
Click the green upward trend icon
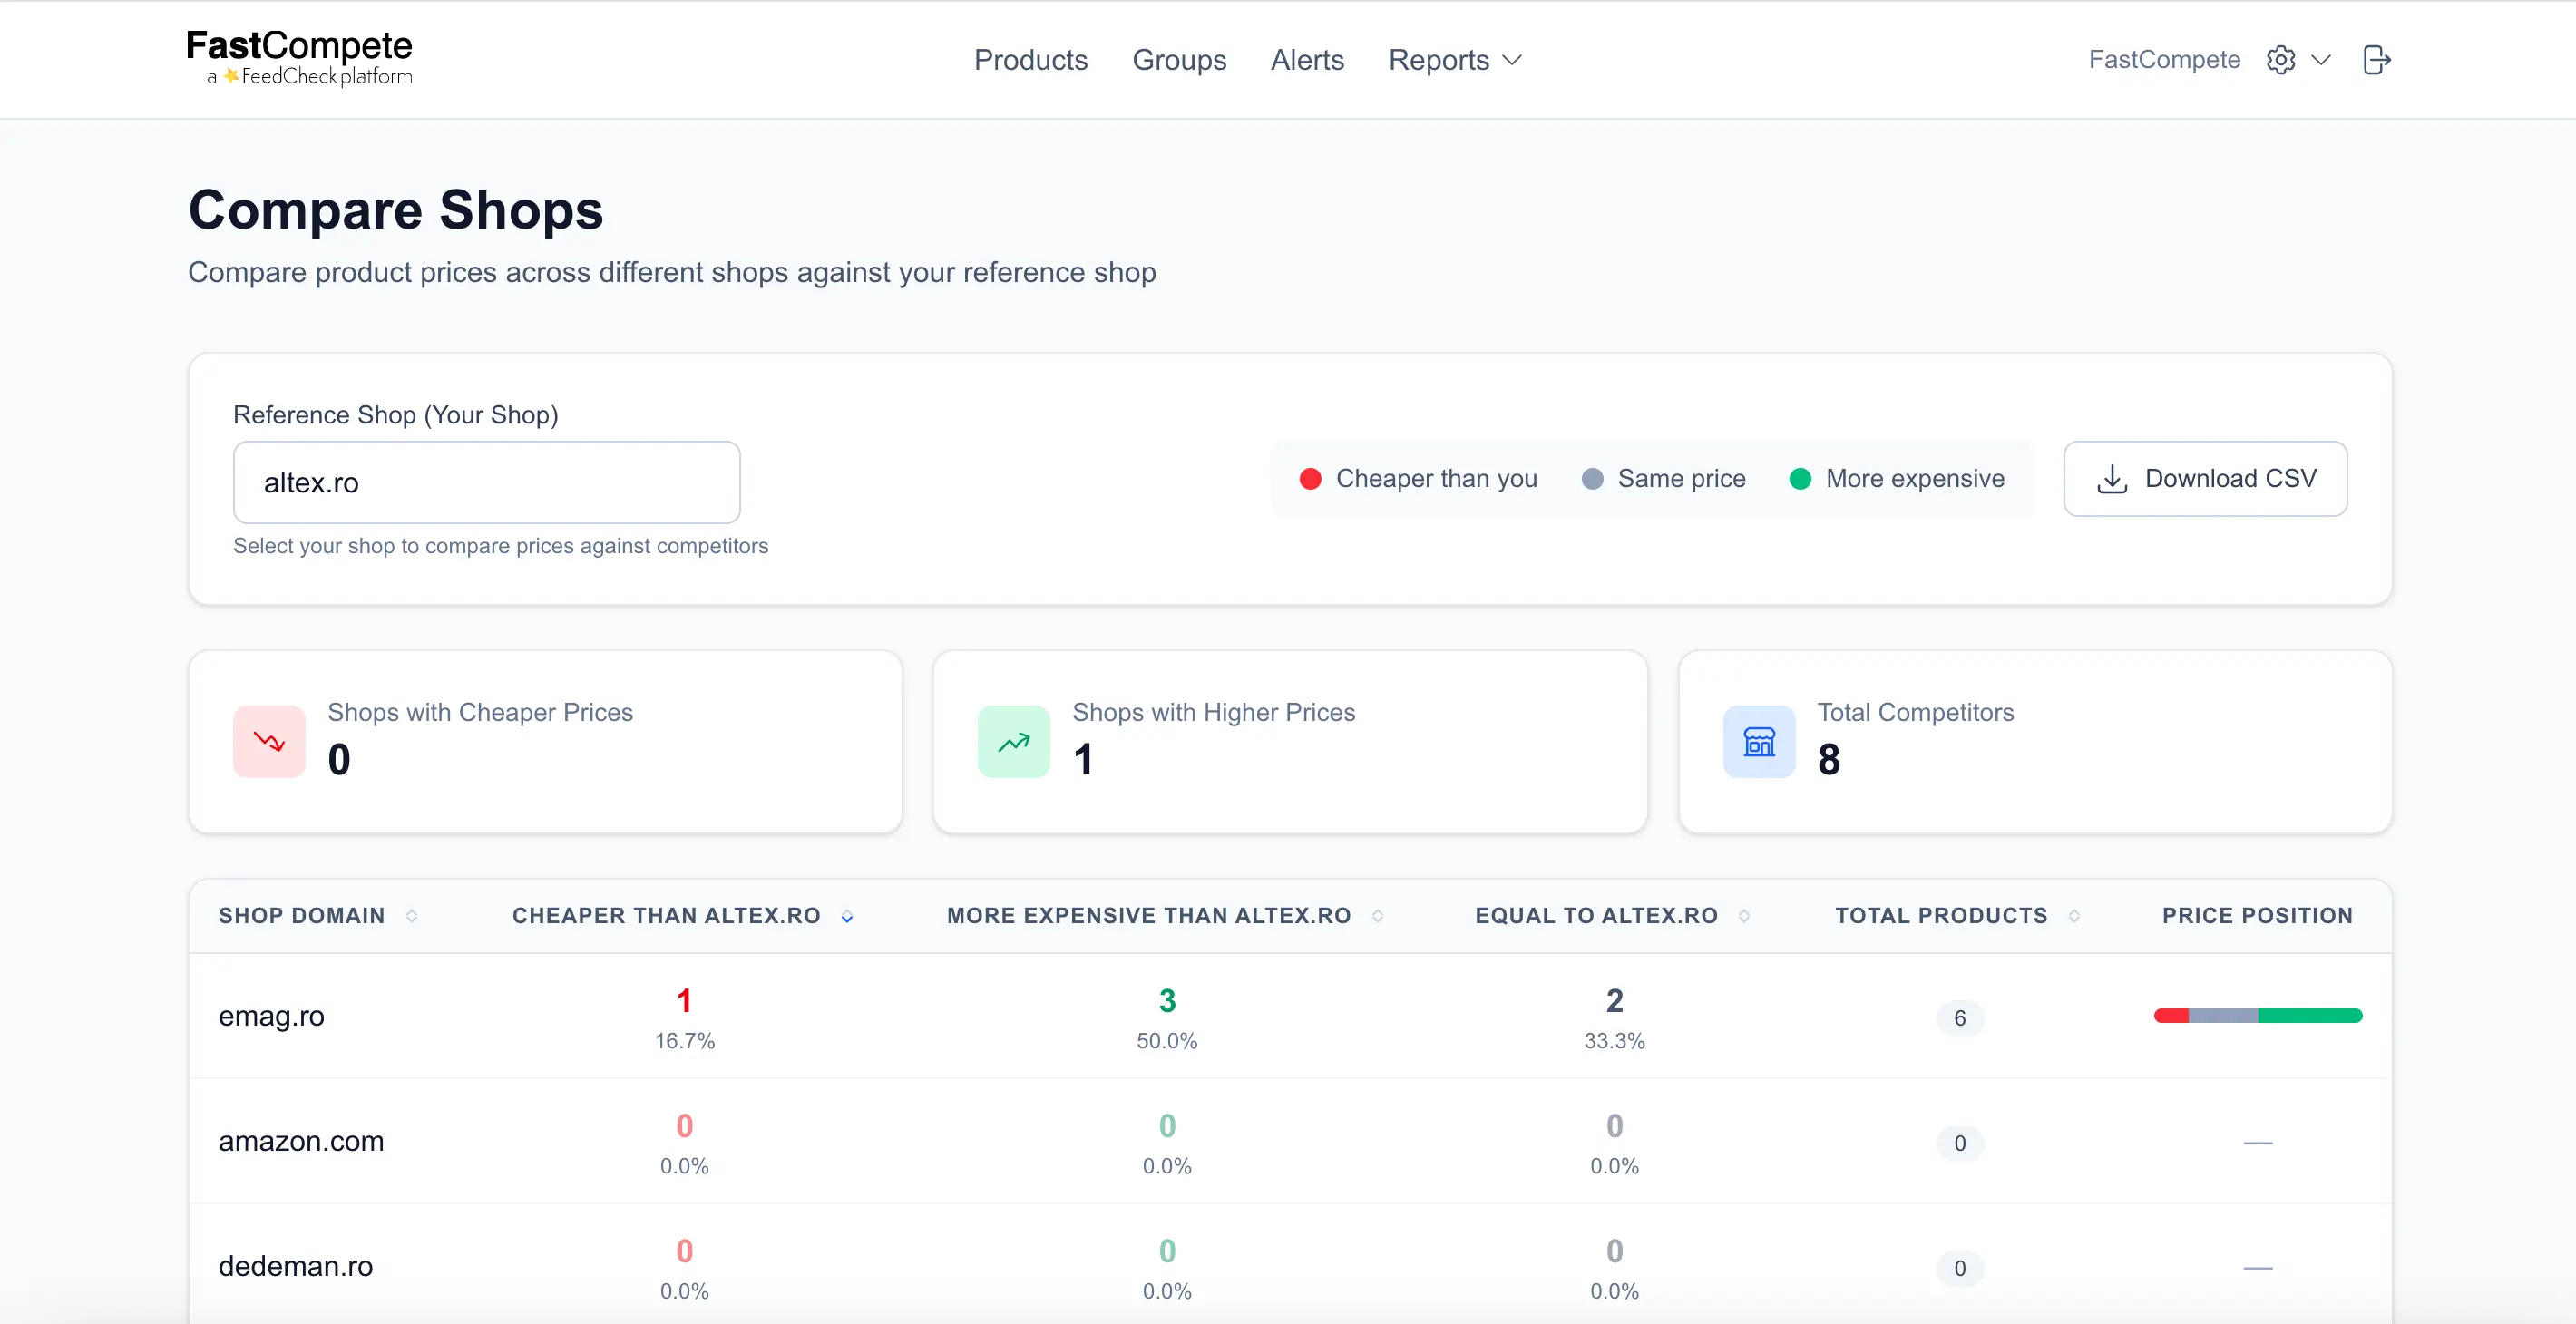coord(1013,742)
